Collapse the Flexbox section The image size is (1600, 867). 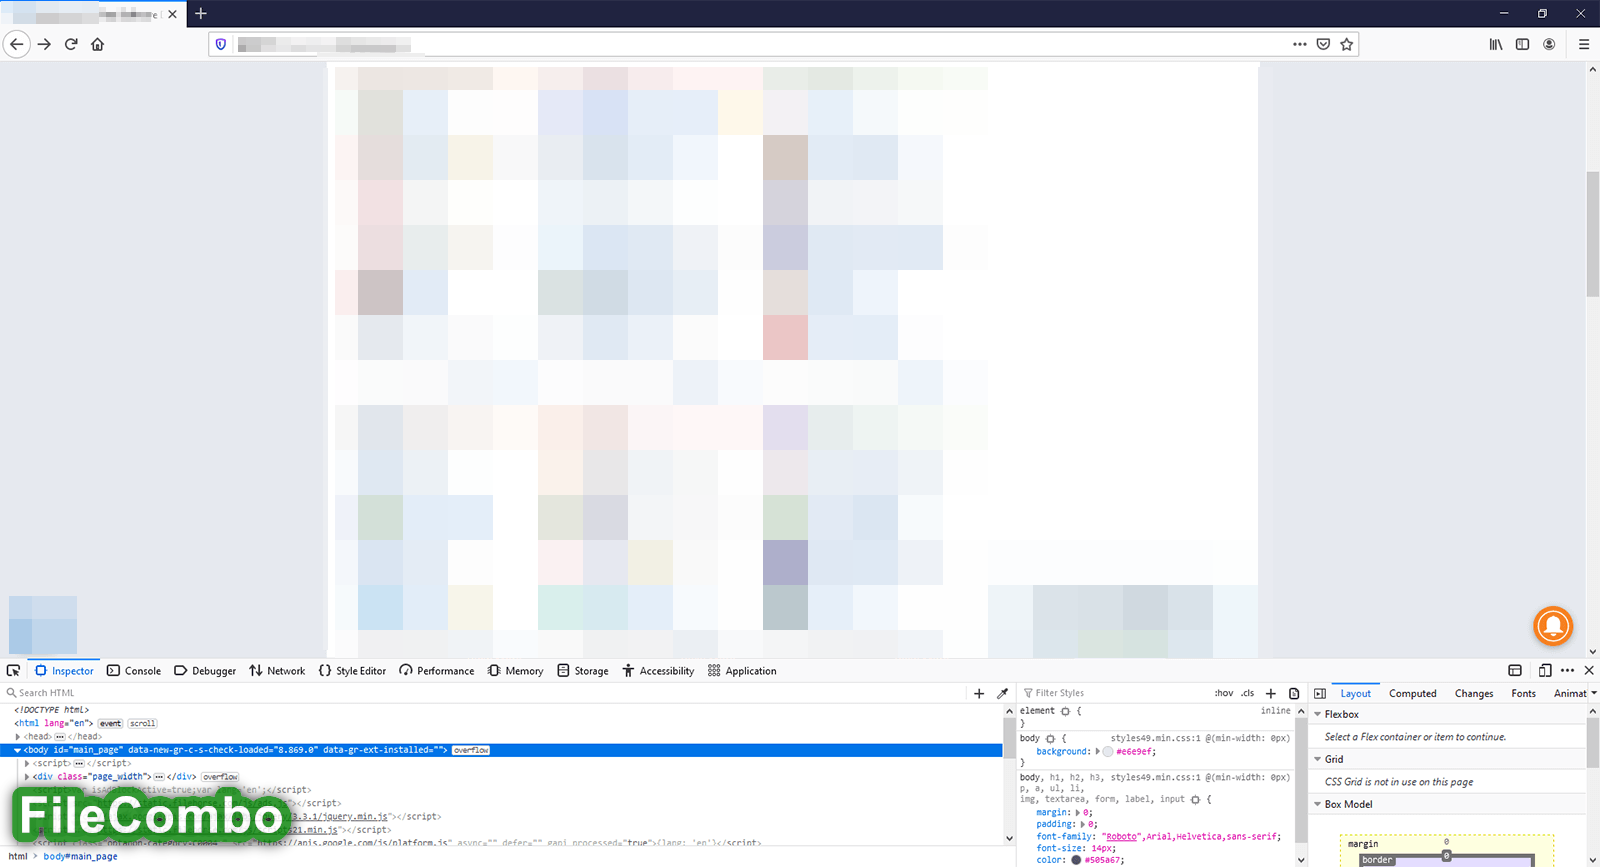pos(1318,714)
